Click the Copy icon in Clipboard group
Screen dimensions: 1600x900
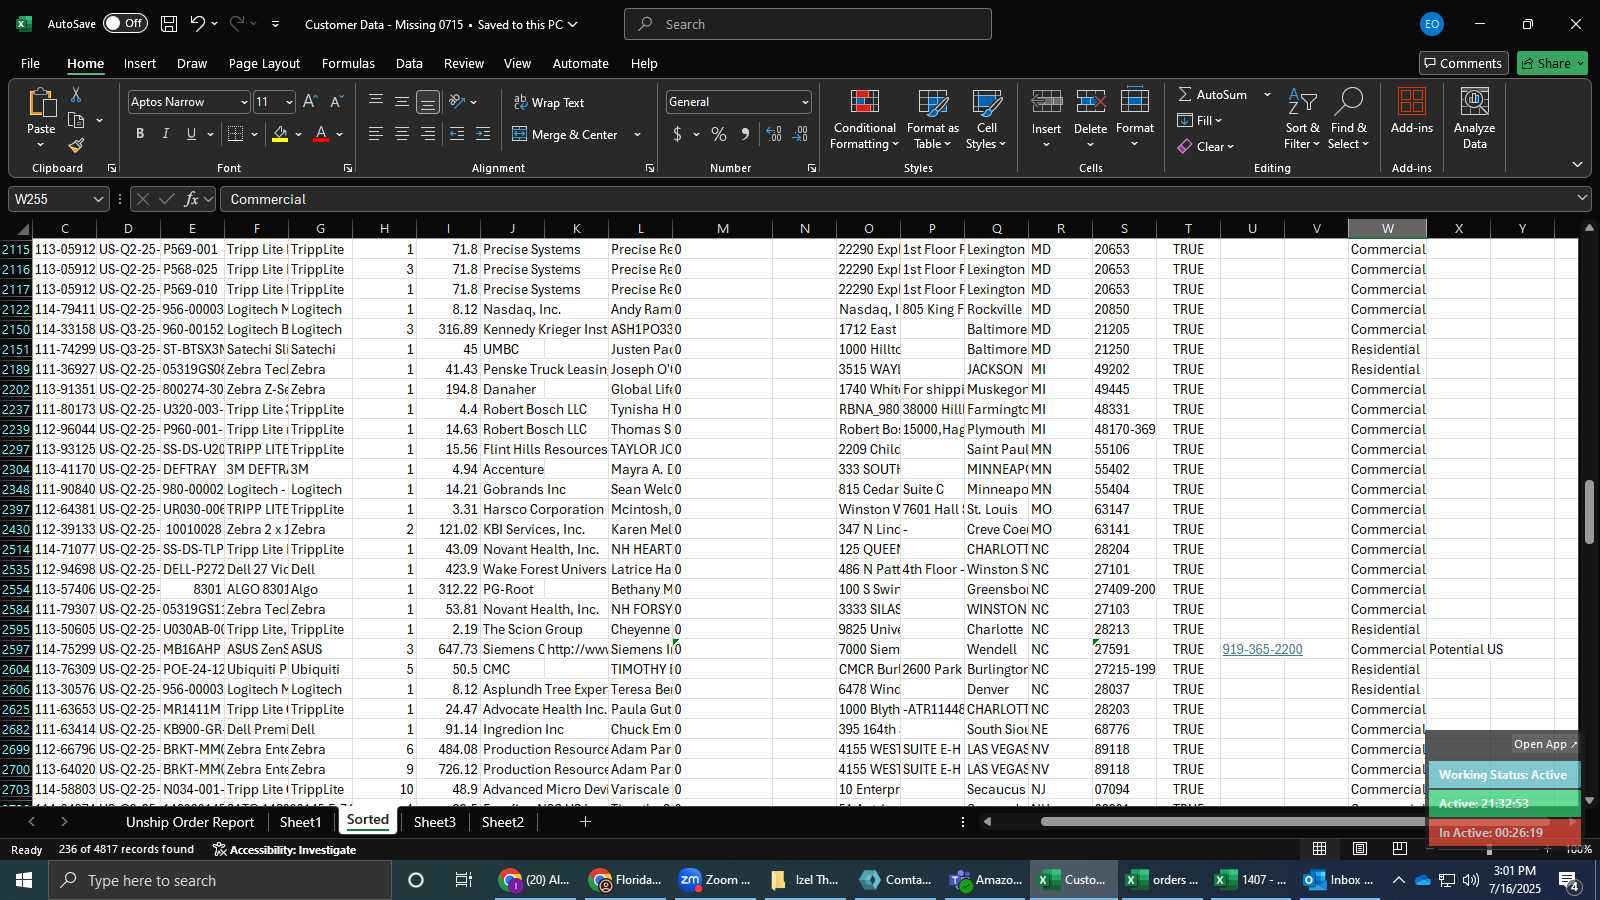(76, 120)
